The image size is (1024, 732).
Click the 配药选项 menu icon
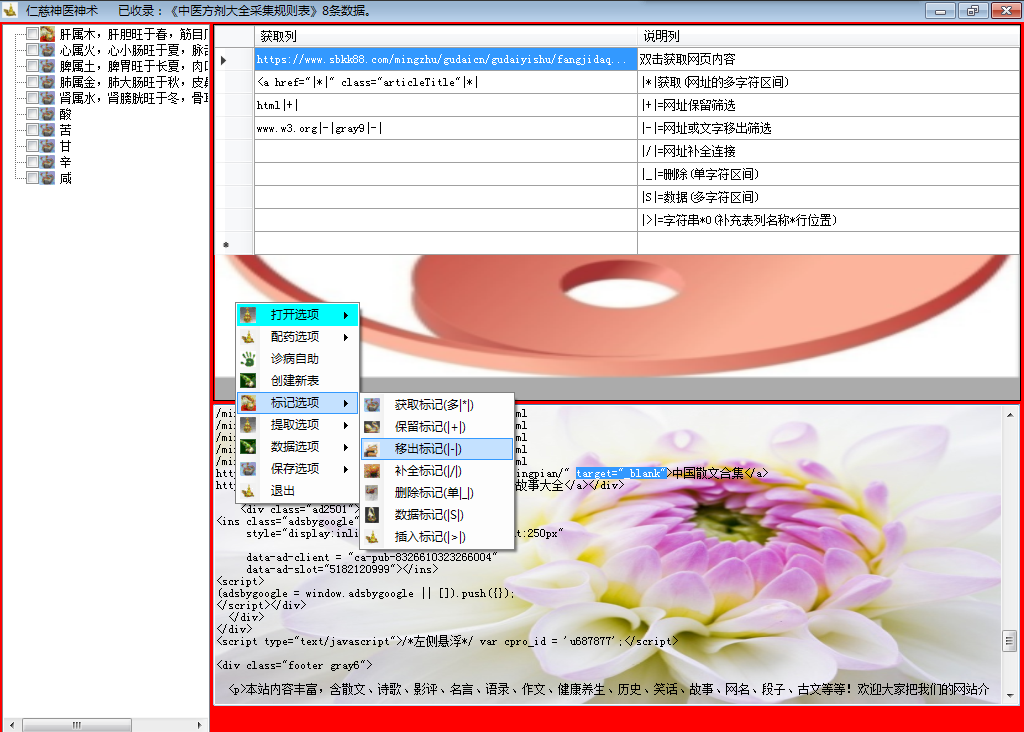(248, 337)
